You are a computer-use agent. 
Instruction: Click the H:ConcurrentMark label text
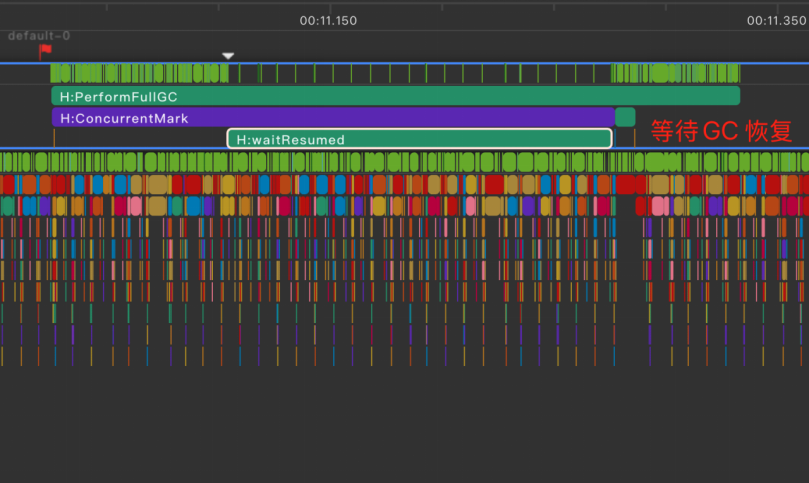pos(124,118)
